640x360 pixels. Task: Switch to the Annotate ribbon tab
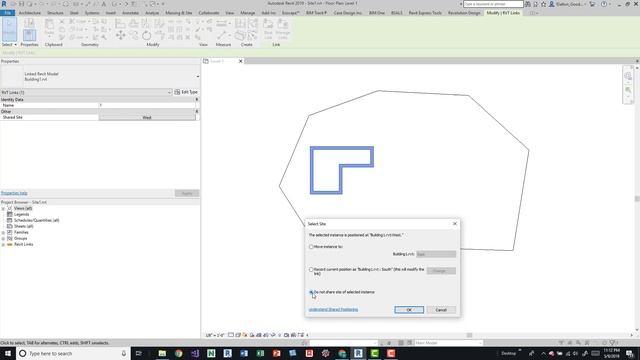coord(130,13)
